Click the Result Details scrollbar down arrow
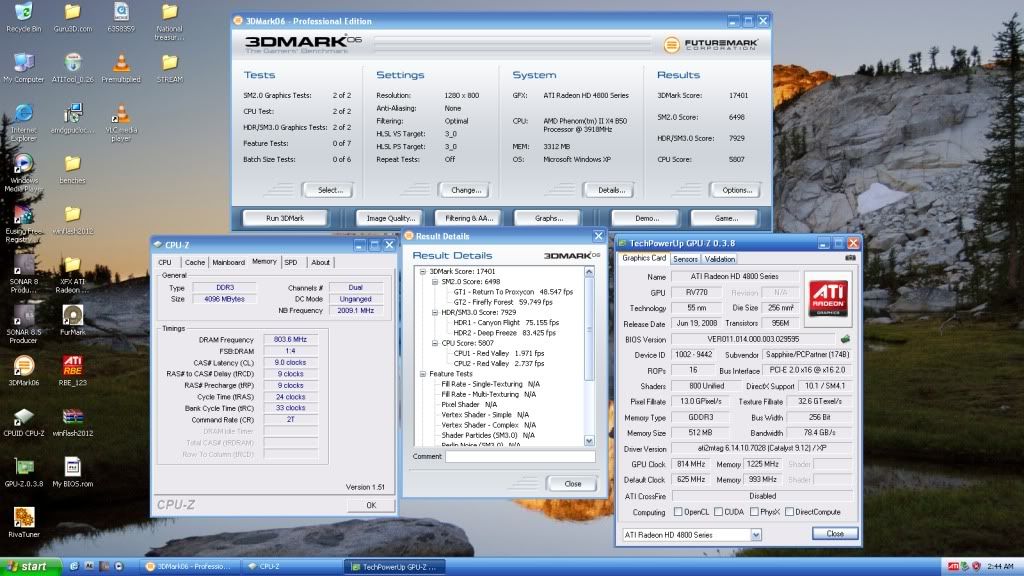The height and width of the screenshot is (576, 1024). click(x=589, y=441)
